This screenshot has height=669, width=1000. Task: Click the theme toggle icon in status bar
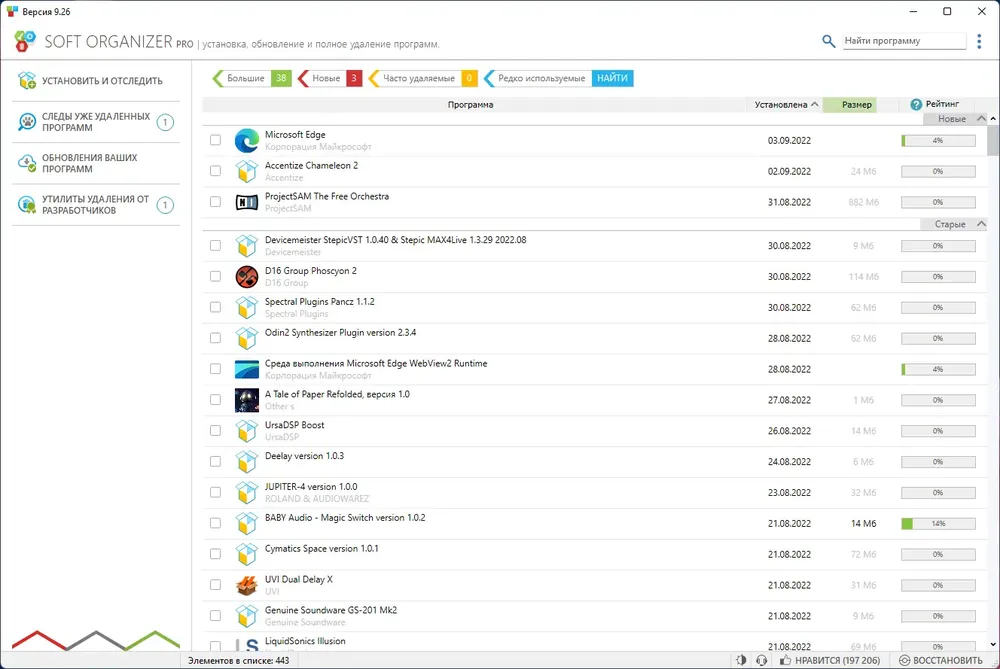(740, 660)
